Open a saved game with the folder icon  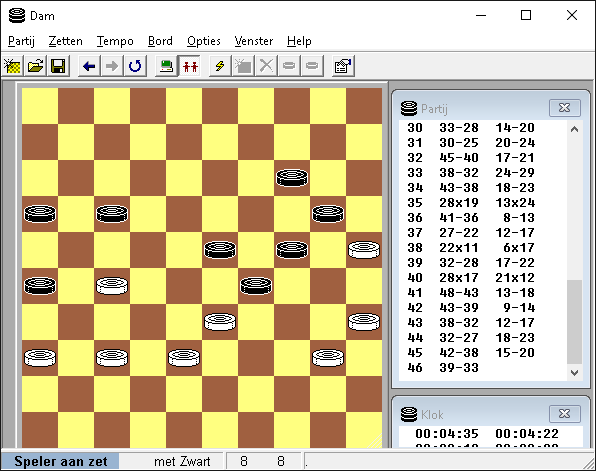point(35,66)
